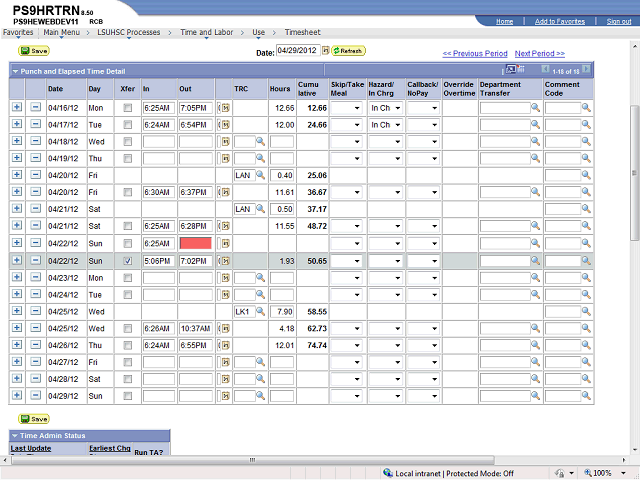
Task: Click the horizontal scrollbar thumb
Action: 253,460
